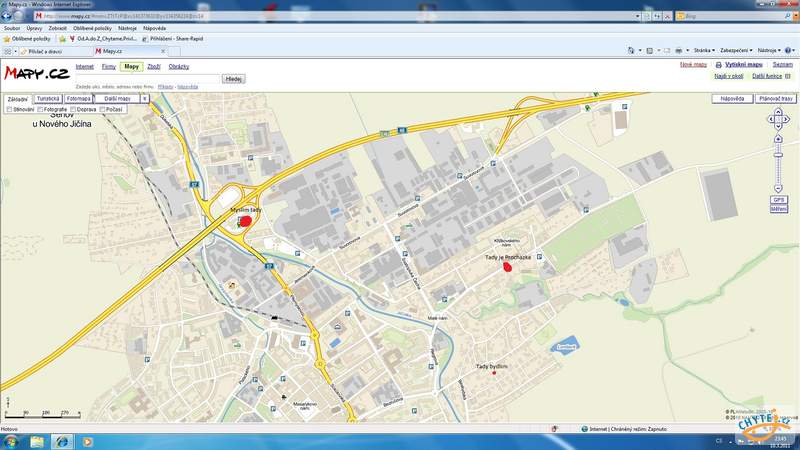Image resolution: width=800 pixels, height=450 pixels.
Task: Zoom out with the minus button below the slider
Action: click(x=778, y=189)
